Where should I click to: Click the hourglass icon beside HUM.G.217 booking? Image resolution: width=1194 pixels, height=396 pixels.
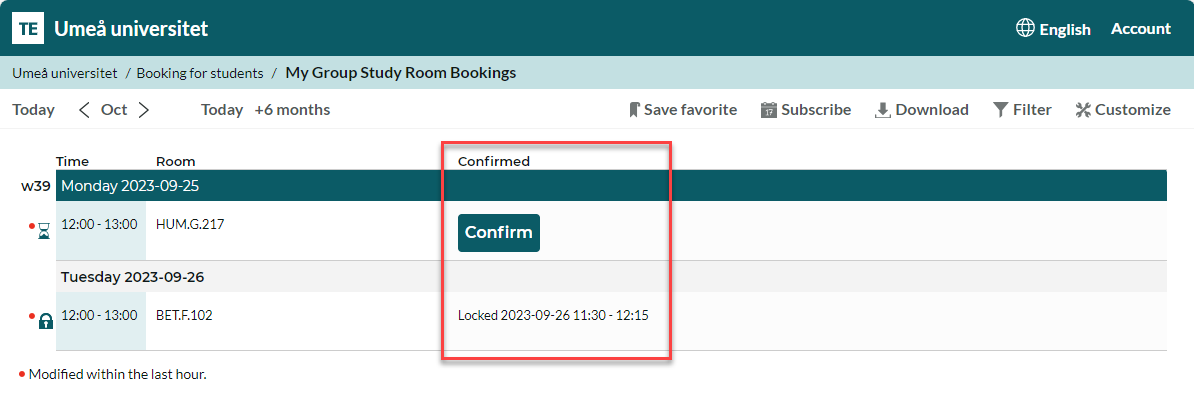[43, 231]
